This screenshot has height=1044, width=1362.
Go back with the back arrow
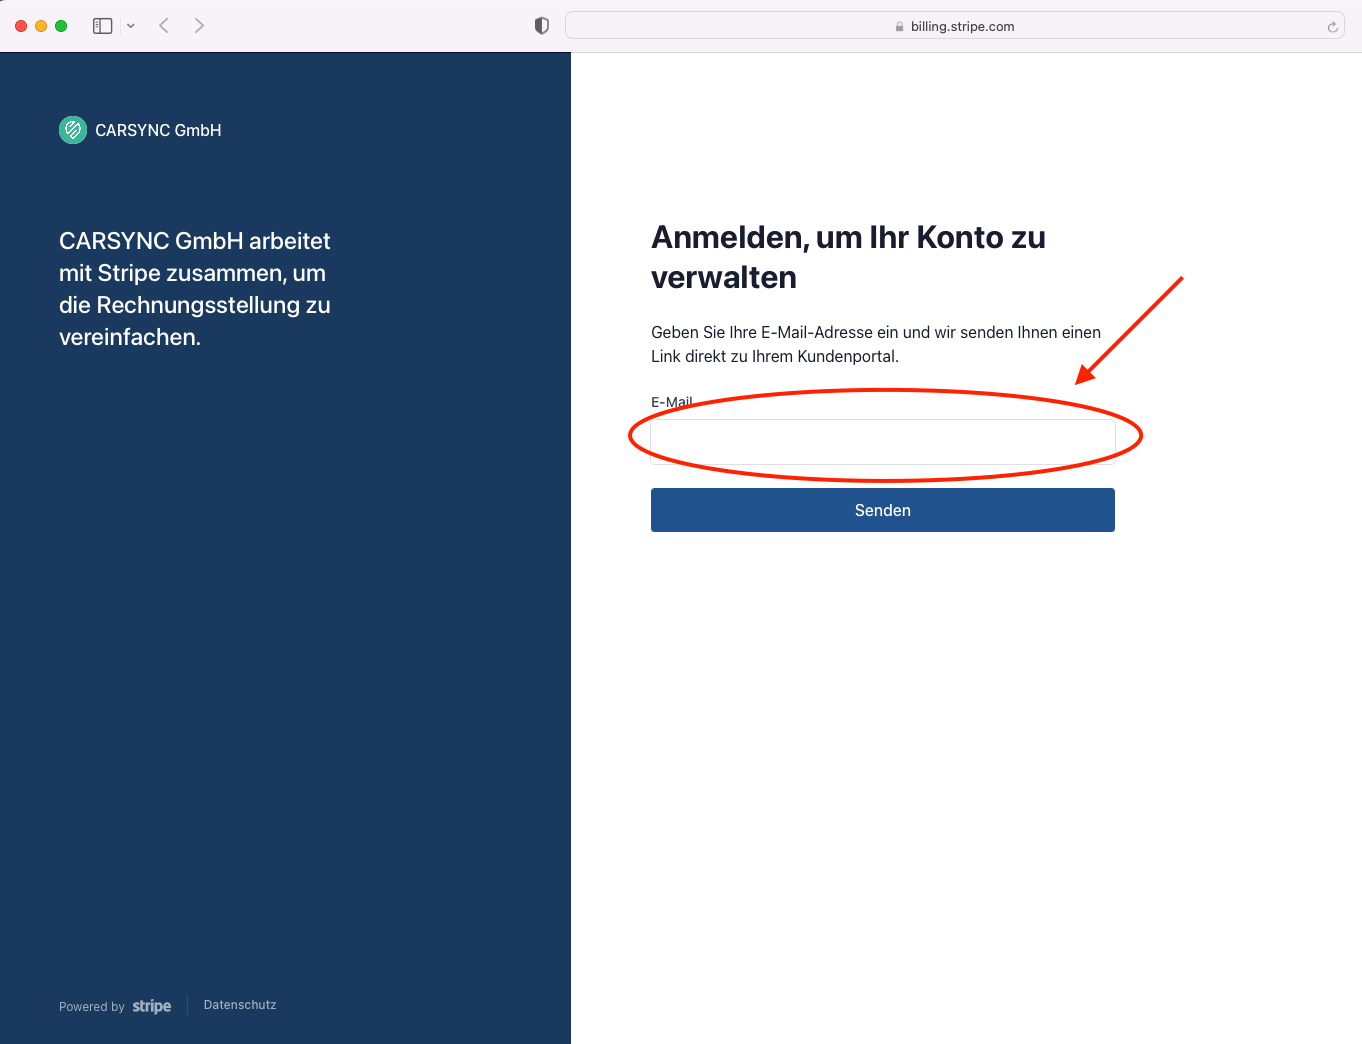164,26
